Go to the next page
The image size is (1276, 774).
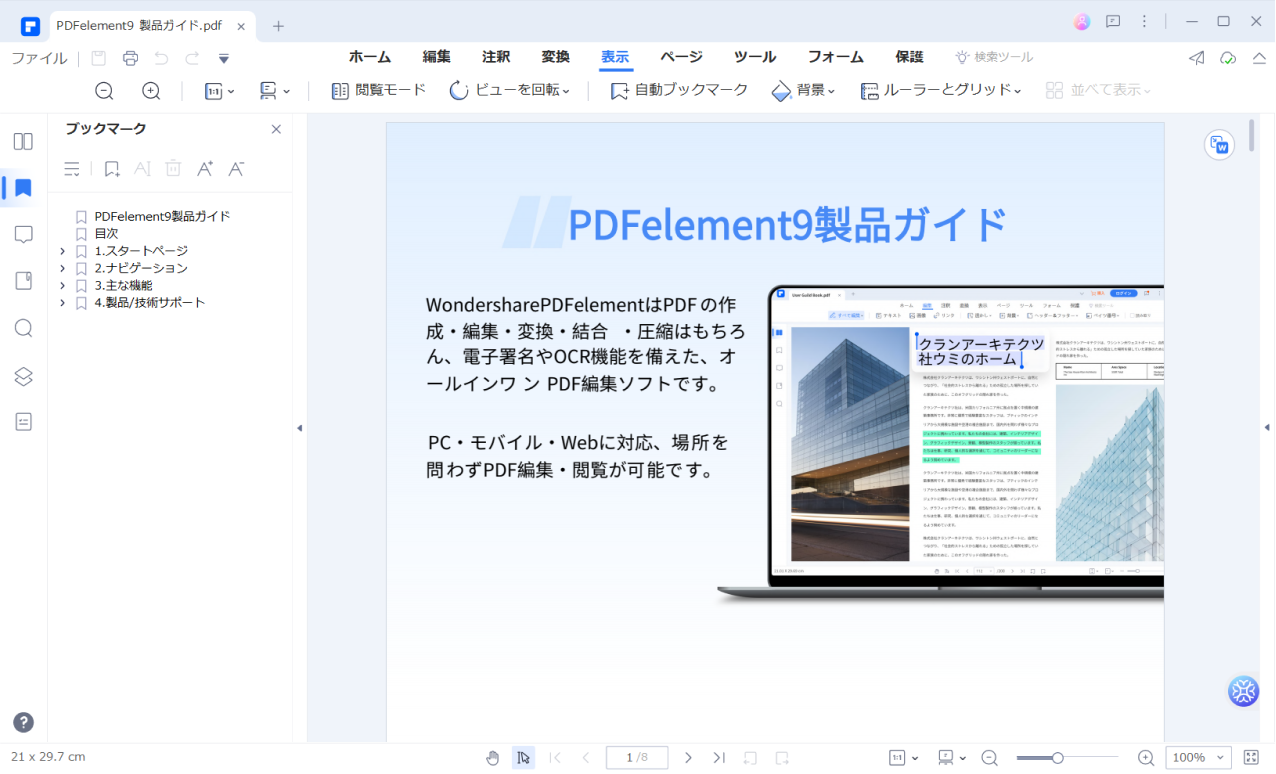(x=688, y=758)
